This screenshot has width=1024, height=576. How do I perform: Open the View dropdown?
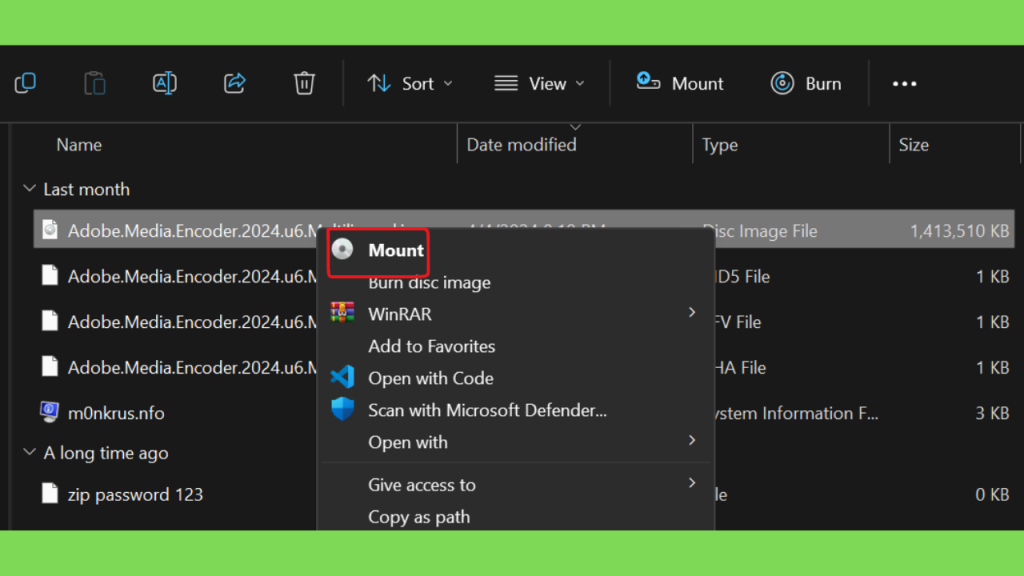tap(539, 84)
